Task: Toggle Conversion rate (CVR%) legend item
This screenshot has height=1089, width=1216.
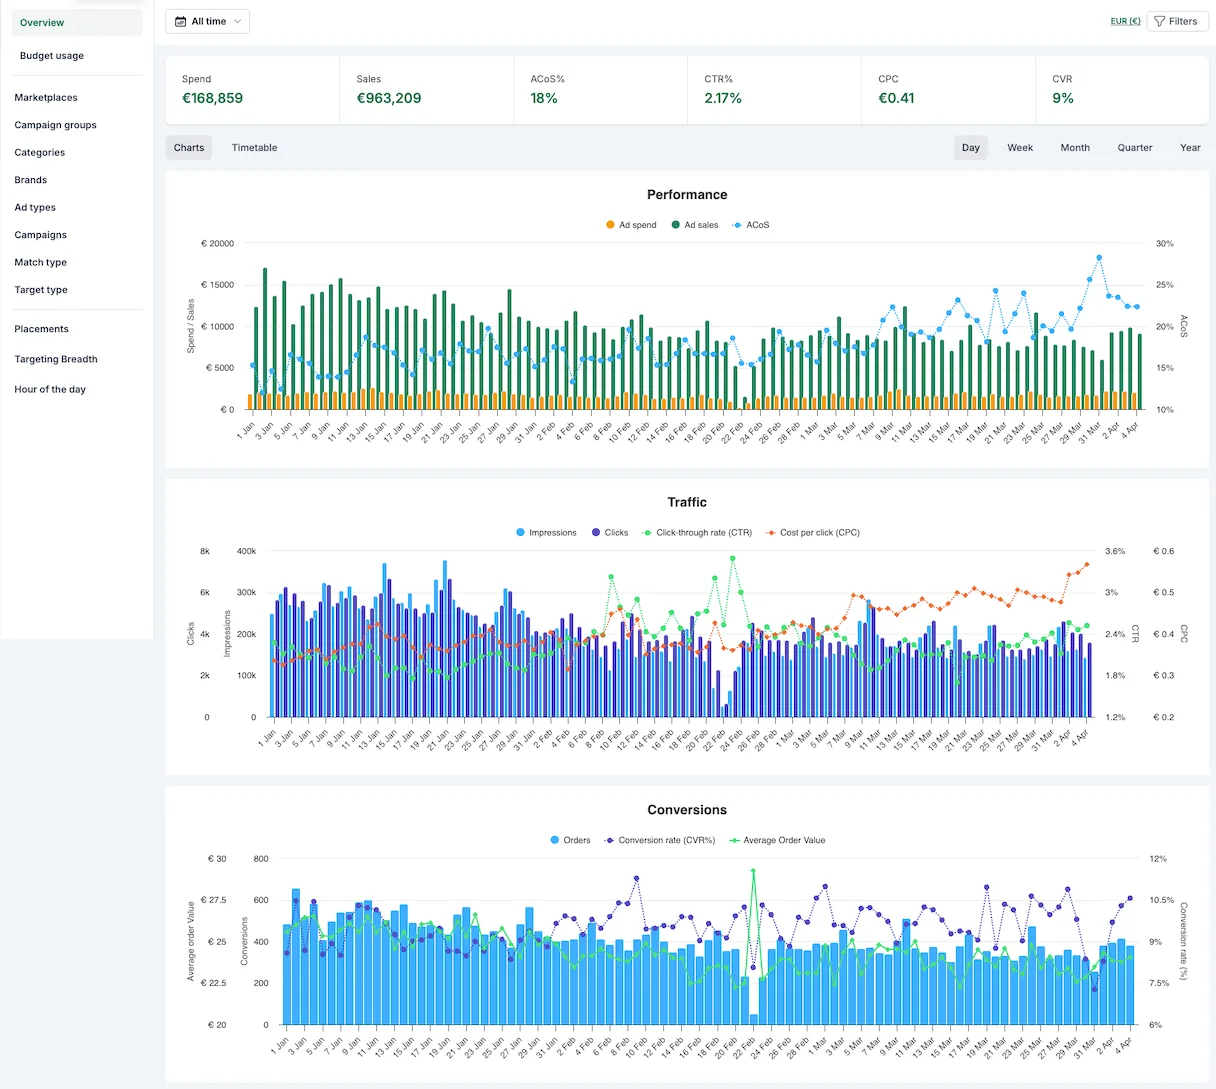Action: pos(660,840)
